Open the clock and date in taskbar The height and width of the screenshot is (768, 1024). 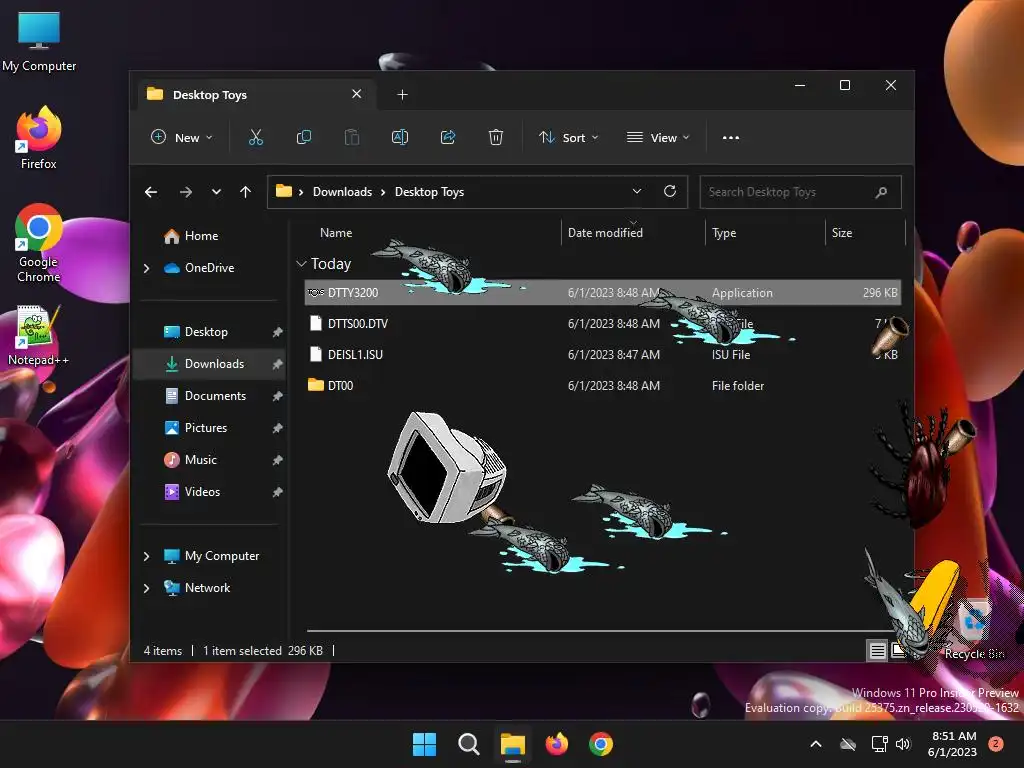coord(952,744)
